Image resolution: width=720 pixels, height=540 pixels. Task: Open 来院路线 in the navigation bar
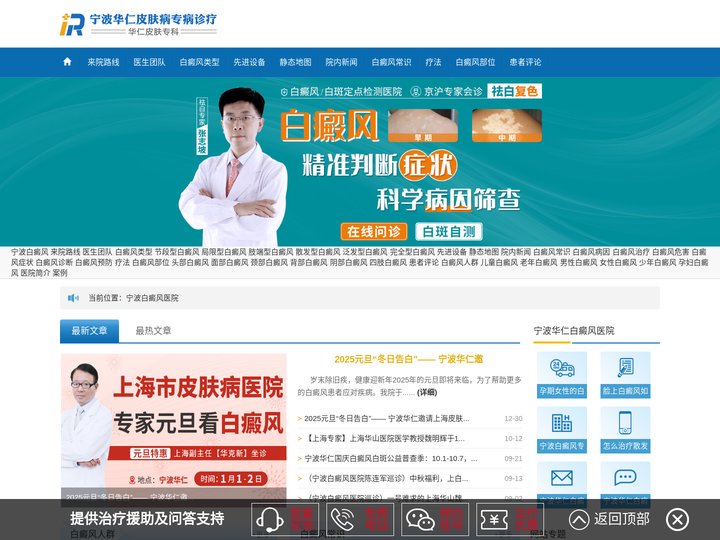[103, 62]
